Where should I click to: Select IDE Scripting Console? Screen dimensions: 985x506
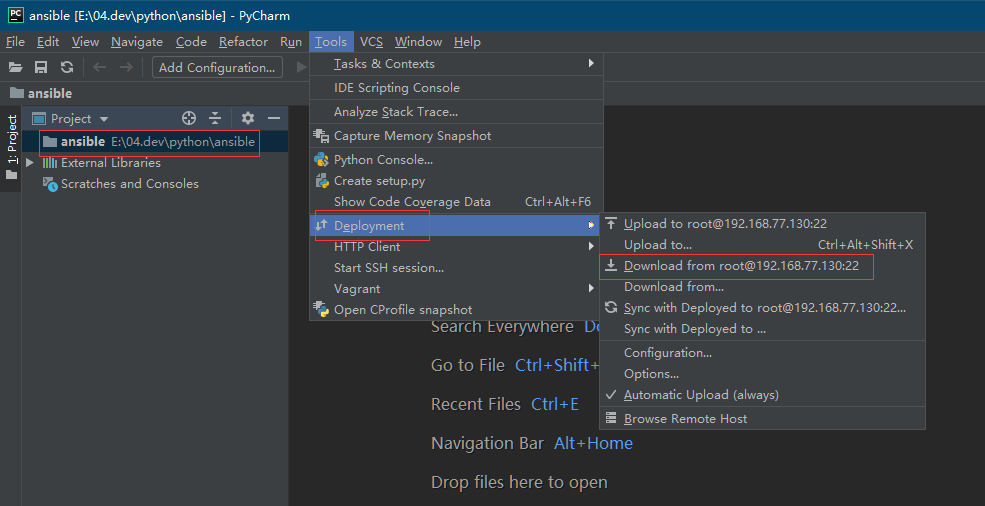(456, 88)
